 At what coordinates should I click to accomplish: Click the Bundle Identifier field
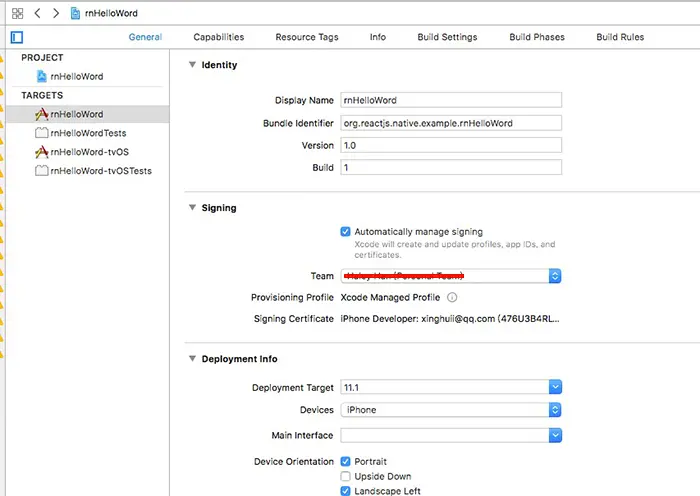pos(451,123)
